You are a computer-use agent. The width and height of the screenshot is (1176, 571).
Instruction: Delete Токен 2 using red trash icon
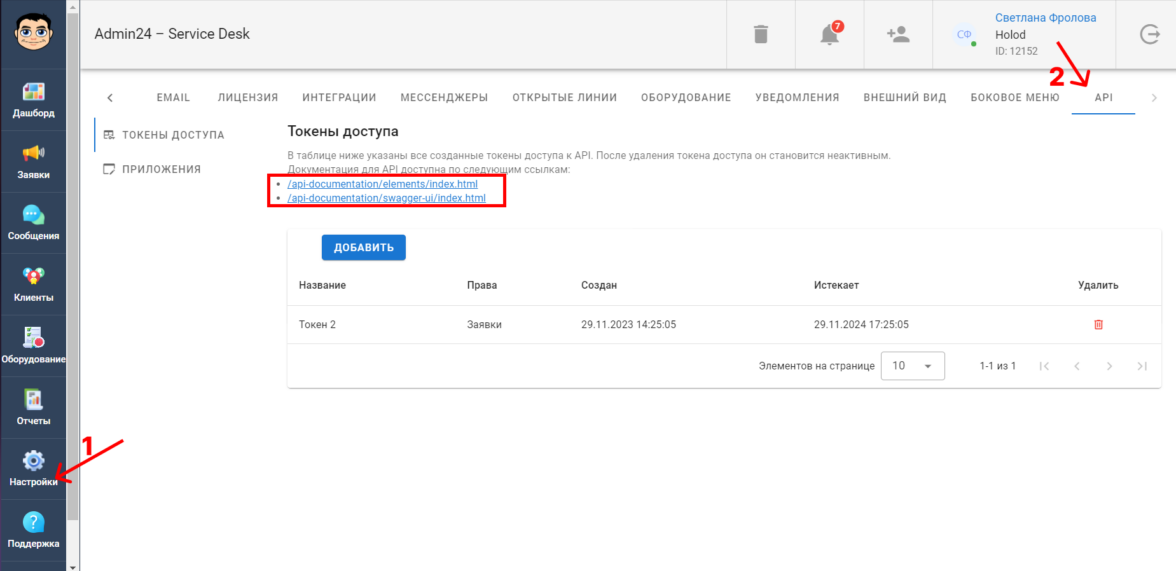[x=1098, y=325]
